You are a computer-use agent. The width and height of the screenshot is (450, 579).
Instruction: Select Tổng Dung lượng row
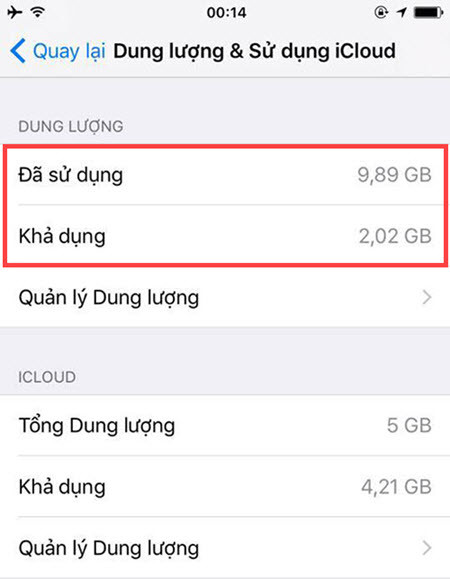[225, 425]
